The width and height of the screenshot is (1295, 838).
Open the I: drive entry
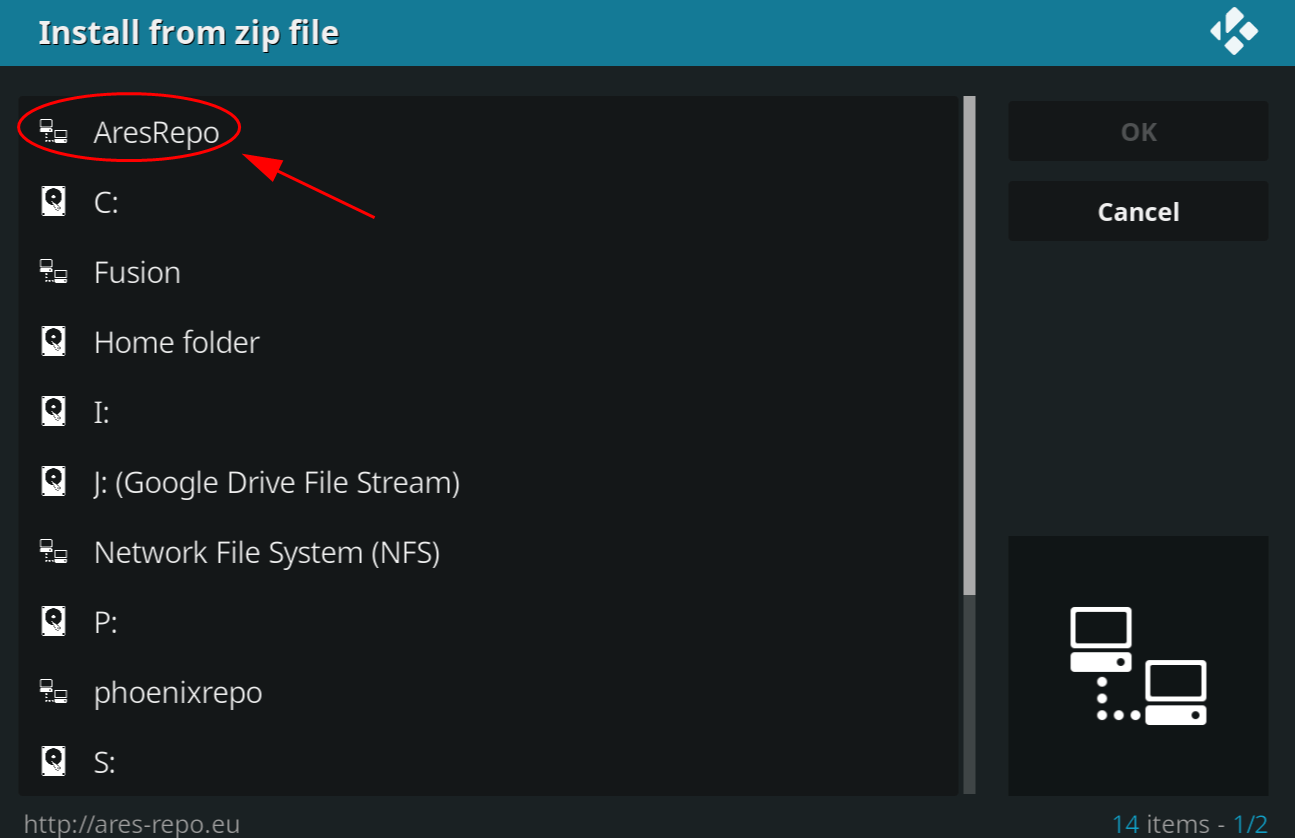pyautogui.click(x=489, y=412)
